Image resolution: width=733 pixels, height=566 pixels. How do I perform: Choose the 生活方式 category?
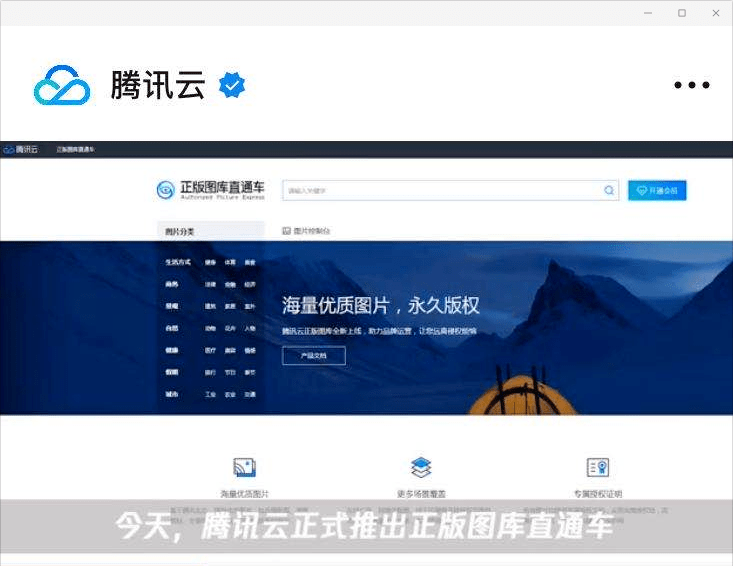pyautogui.click(x=178, y=262)
